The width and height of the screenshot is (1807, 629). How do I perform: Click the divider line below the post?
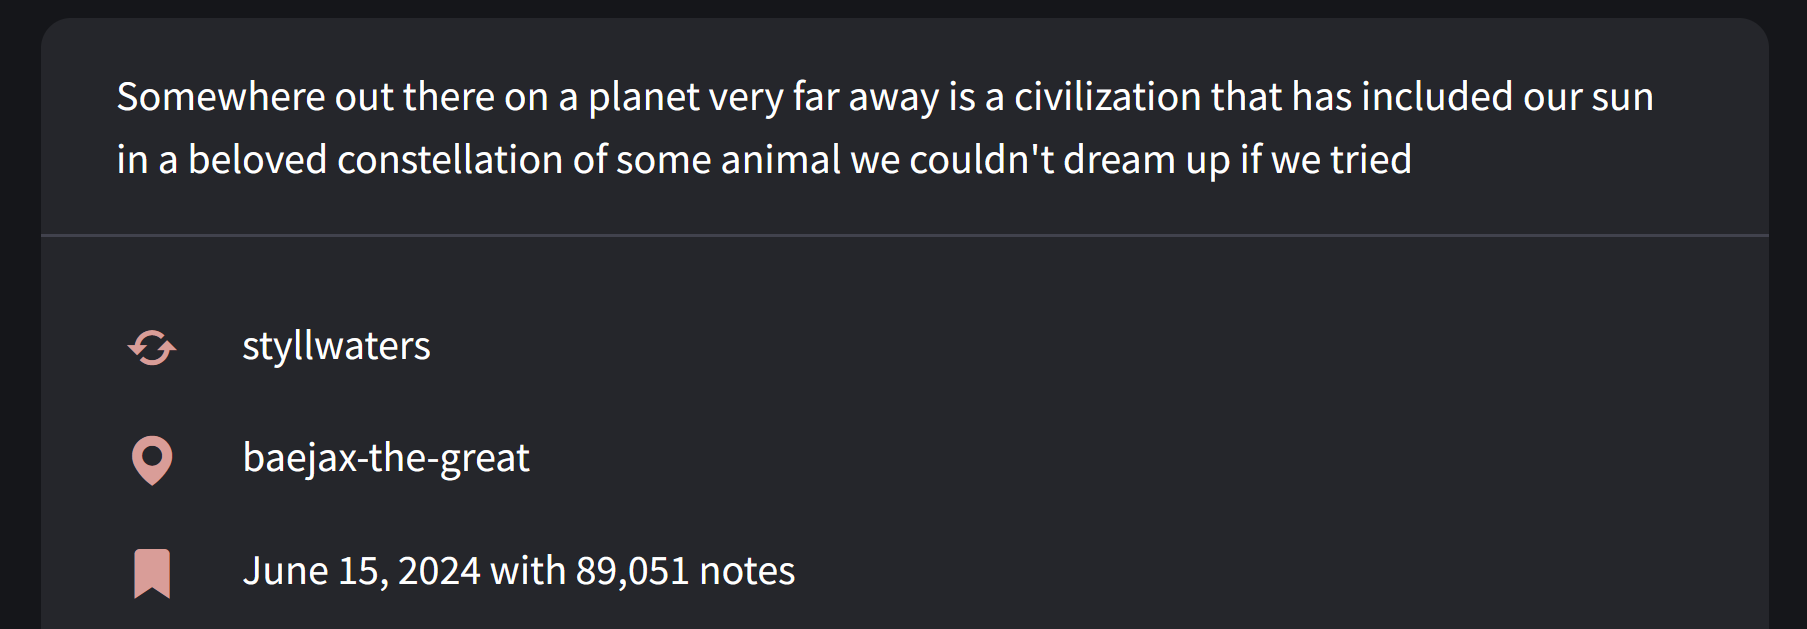(x=904, y=236)
